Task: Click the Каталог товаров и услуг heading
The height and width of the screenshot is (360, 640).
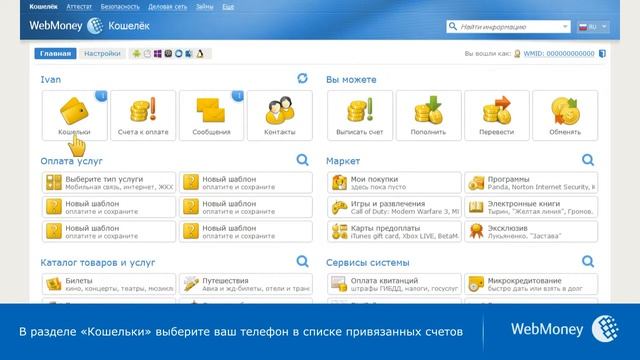Action: click(98, 262)
